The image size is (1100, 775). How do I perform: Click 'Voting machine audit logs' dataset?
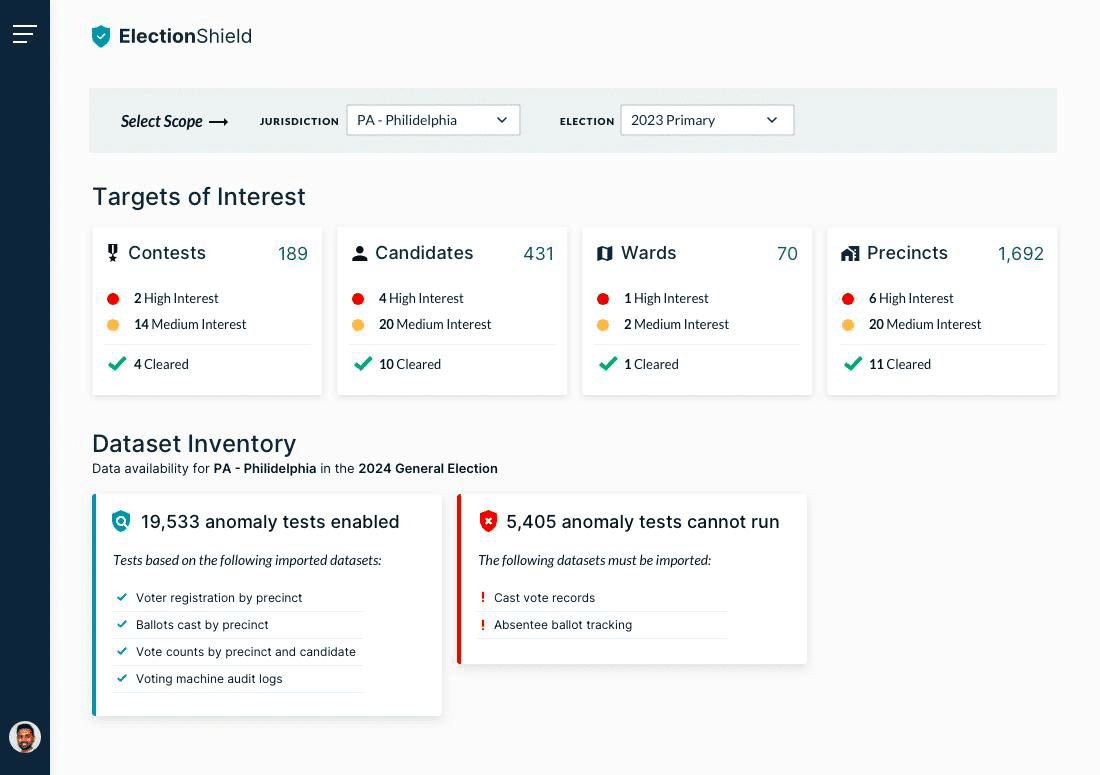click(209, 678)
